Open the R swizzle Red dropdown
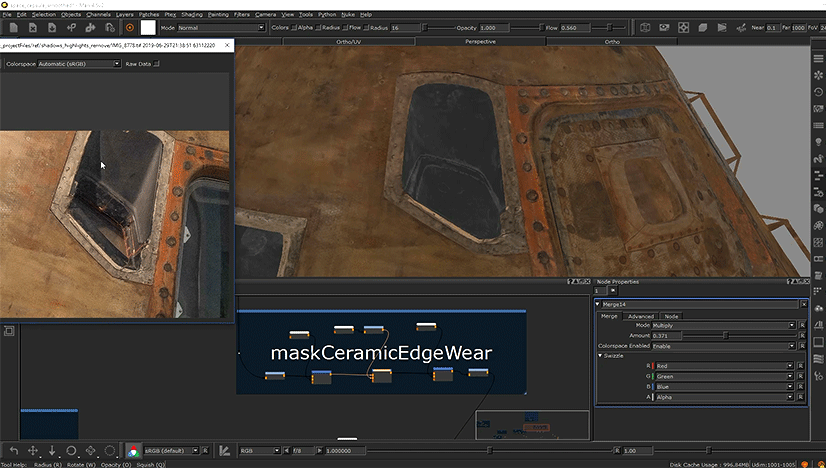The height and width of the screenshot is (468, 826). tap(724, 366)
